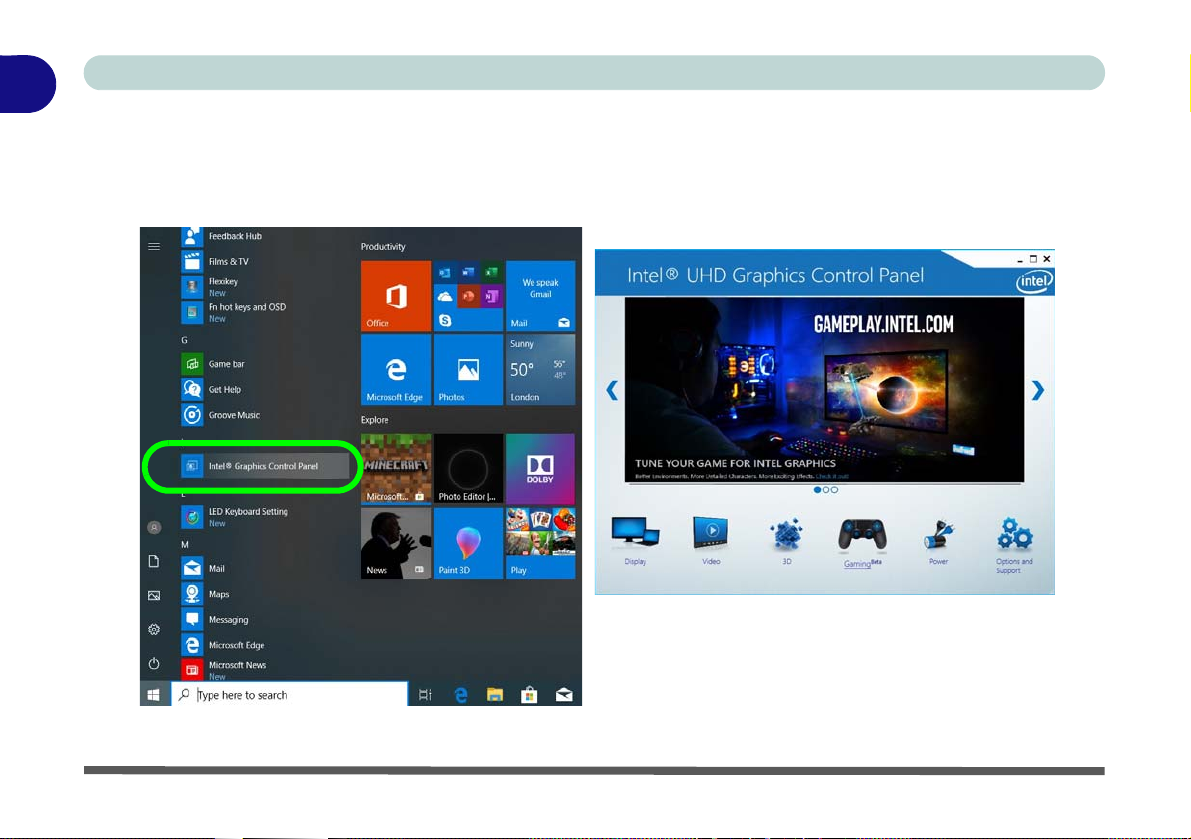Image resolution: width=1191 pixels, height=839 pixels.
Task: Follow the Check it out banner link
Action: pyautogui.click(x=832, y=477)
